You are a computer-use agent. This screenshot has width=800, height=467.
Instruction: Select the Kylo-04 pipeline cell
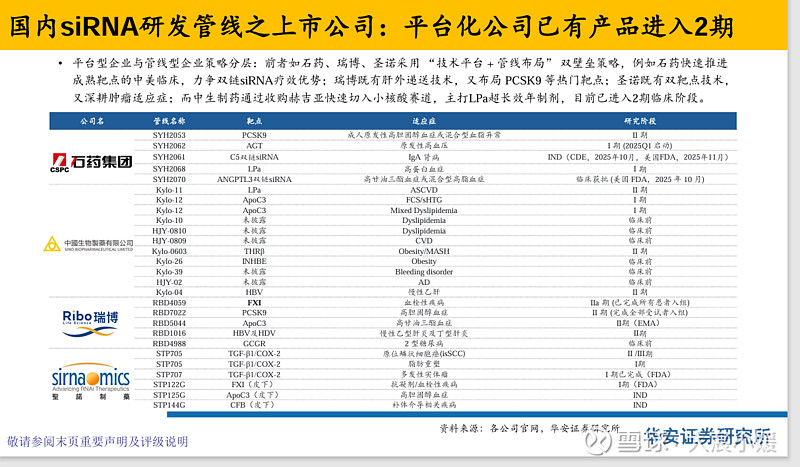click(x=169, y=292)
